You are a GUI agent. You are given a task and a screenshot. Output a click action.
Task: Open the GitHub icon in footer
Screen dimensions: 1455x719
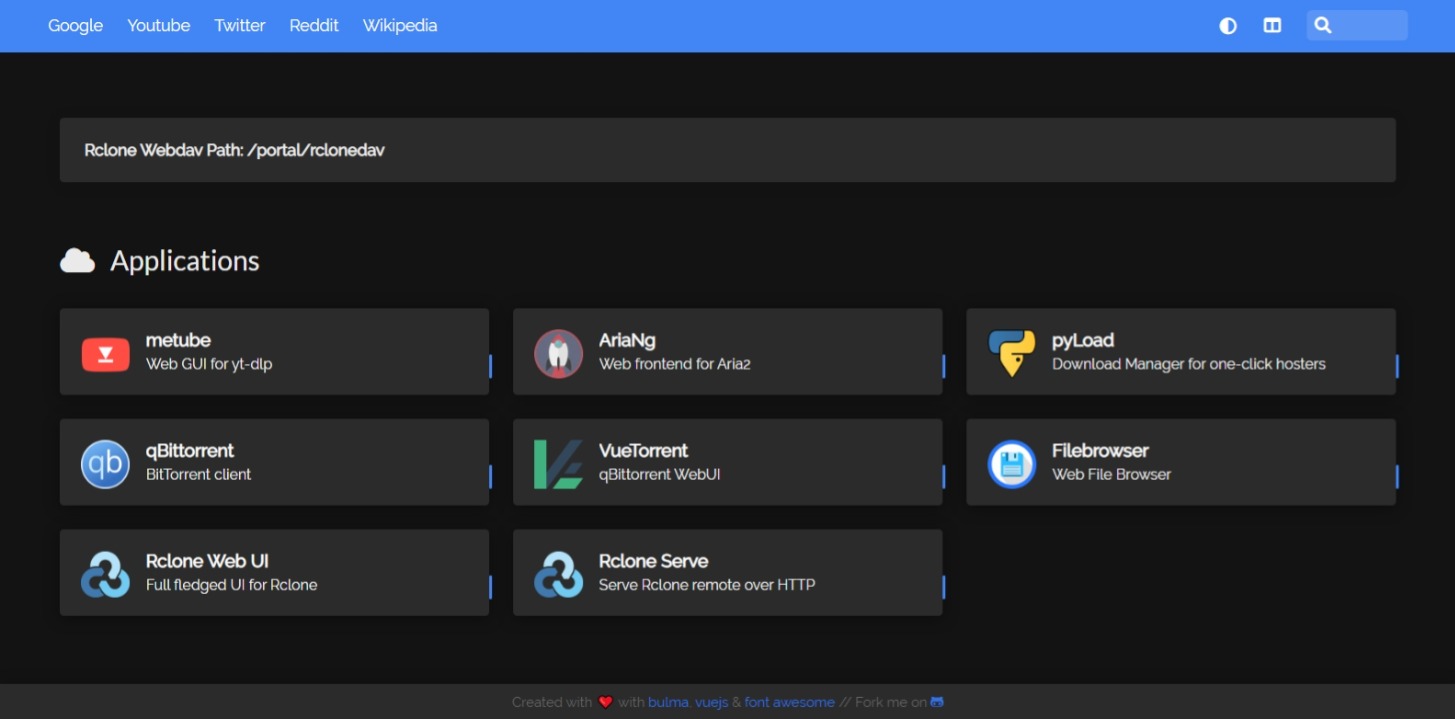tap(937, 702)
